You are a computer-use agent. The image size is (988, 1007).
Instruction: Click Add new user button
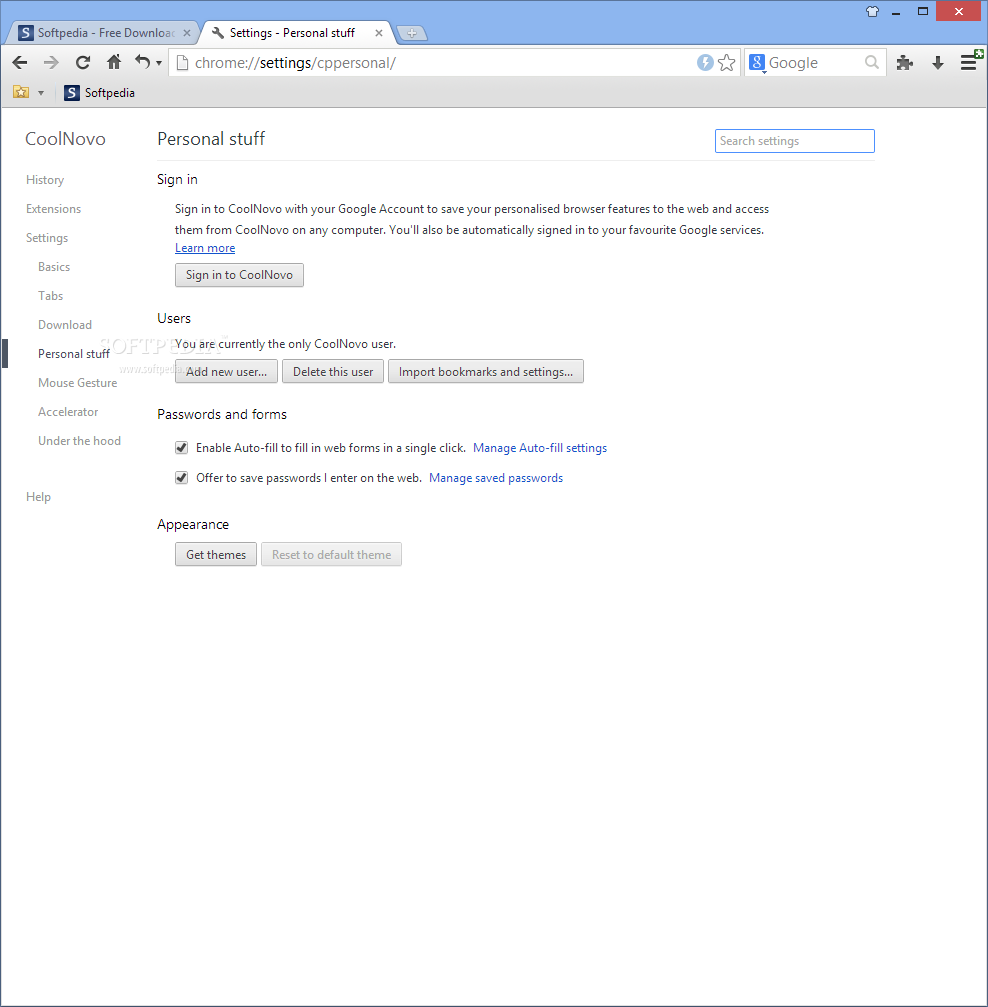[x=226, y=372]
